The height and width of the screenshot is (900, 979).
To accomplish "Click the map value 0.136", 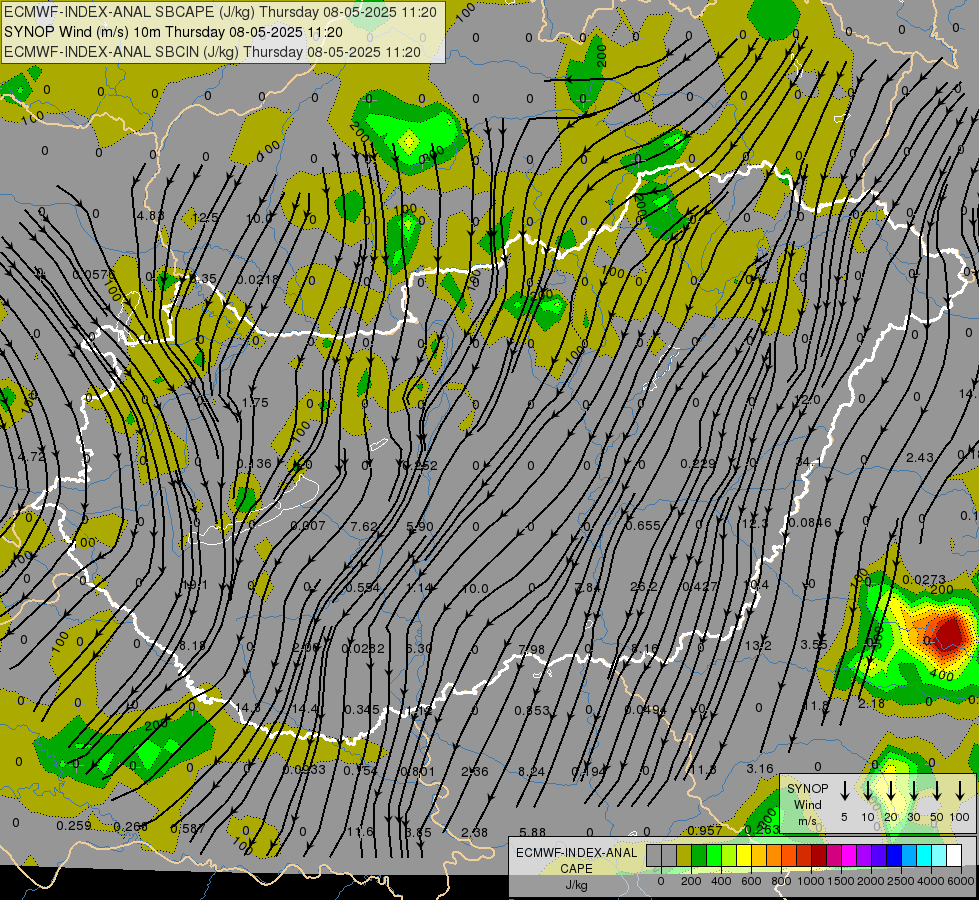I will pyautogui.click(x=254, y=463).
